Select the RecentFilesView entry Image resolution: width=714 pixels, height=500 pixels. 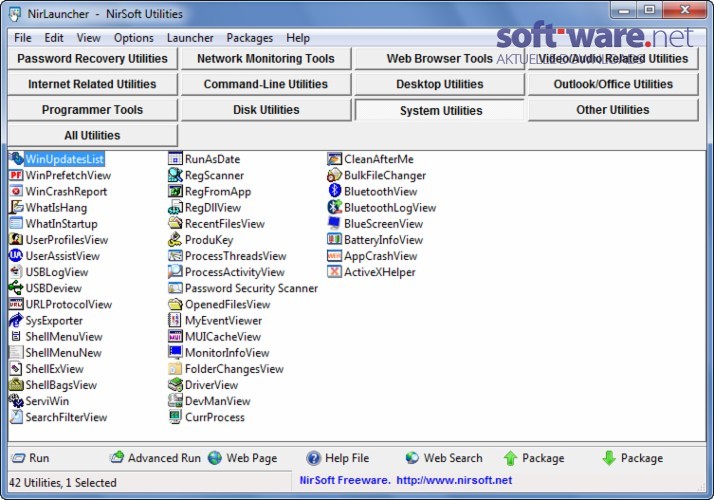[216, 224]
